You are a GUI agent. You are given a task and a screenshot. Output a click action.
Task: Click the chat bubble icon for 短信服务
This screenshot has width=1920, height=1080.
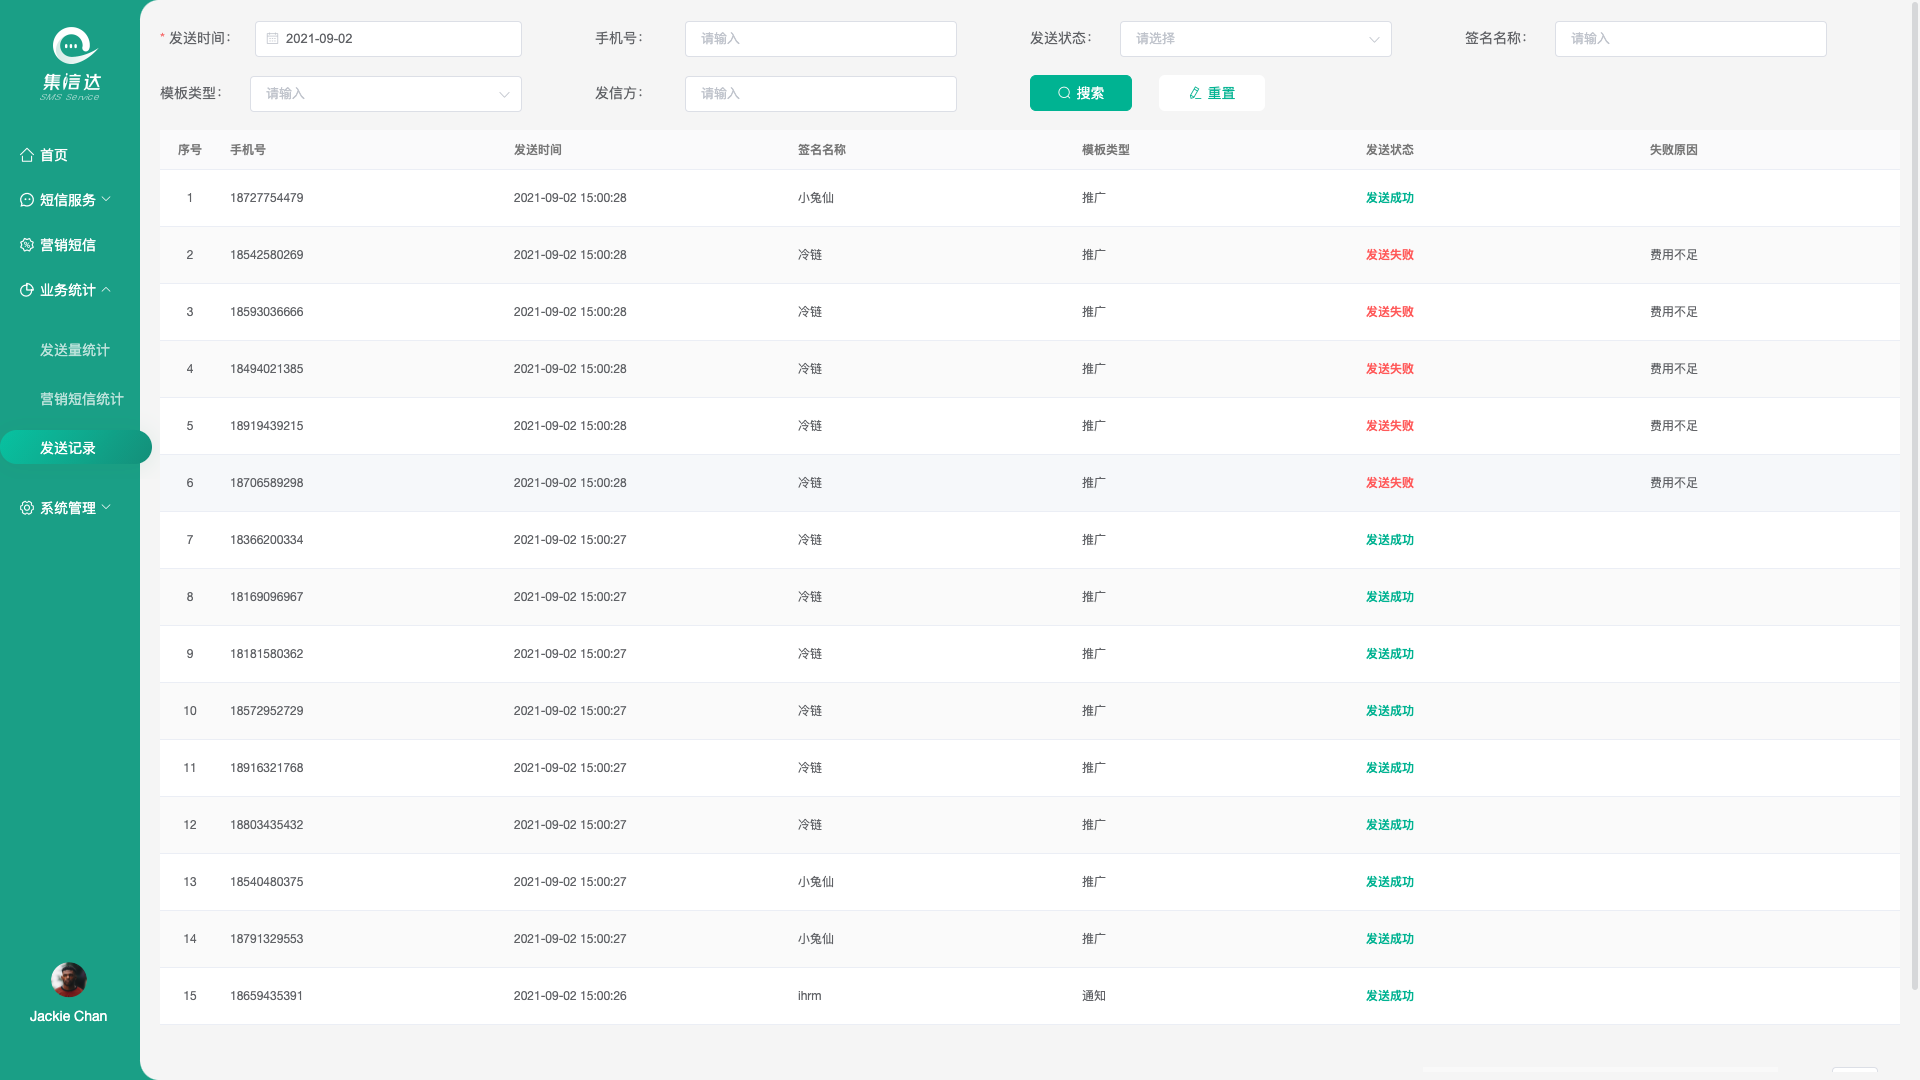tap(27, 200)
